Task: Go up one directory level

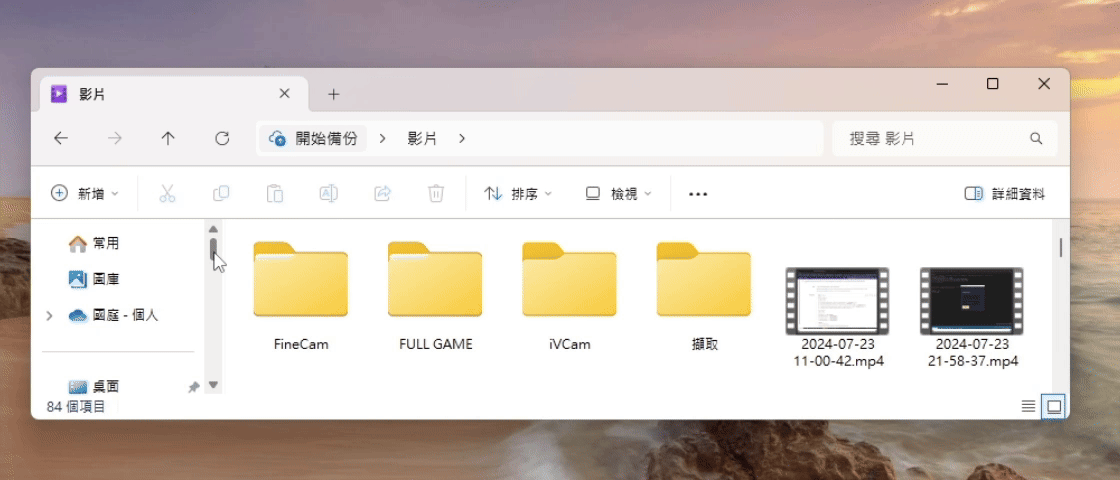Action: (x=168, y=139)
